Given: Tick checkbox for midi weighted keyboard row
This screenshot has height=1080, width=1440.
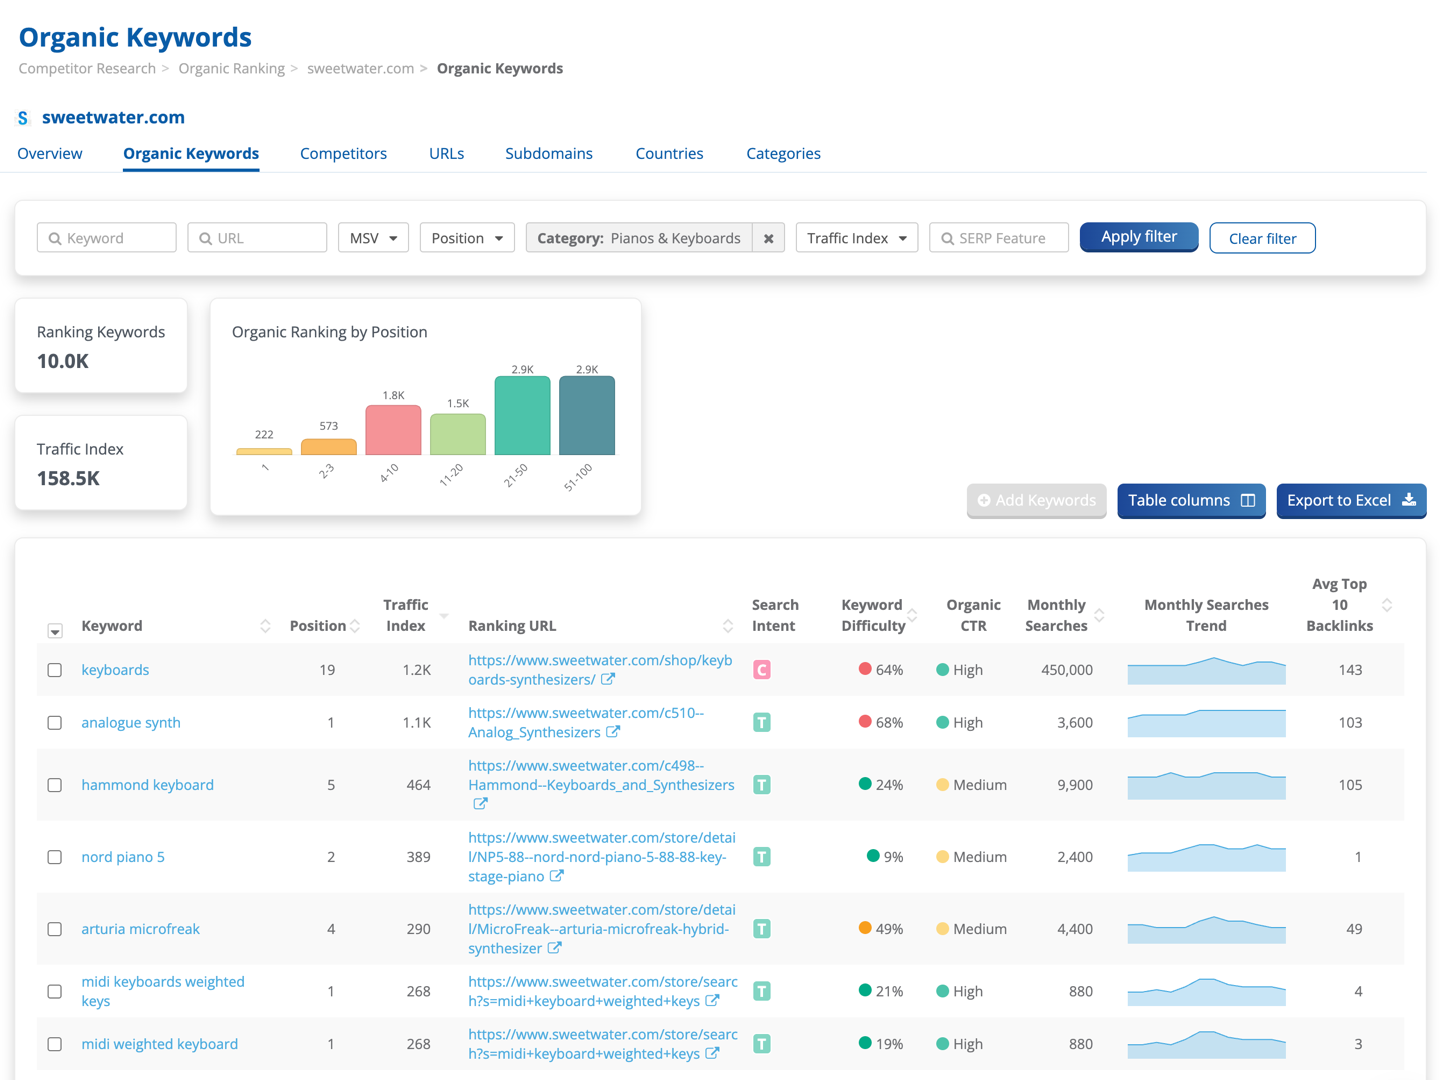Looking at the screenshot, I should tap(55, 1044).
